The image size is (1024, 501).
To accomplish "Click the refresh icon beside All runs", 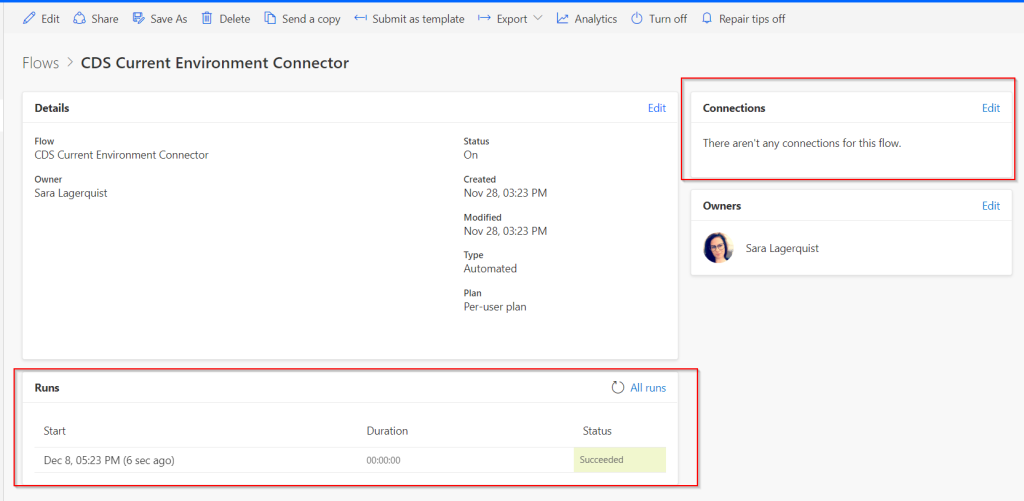I will (x=618, y=387).
